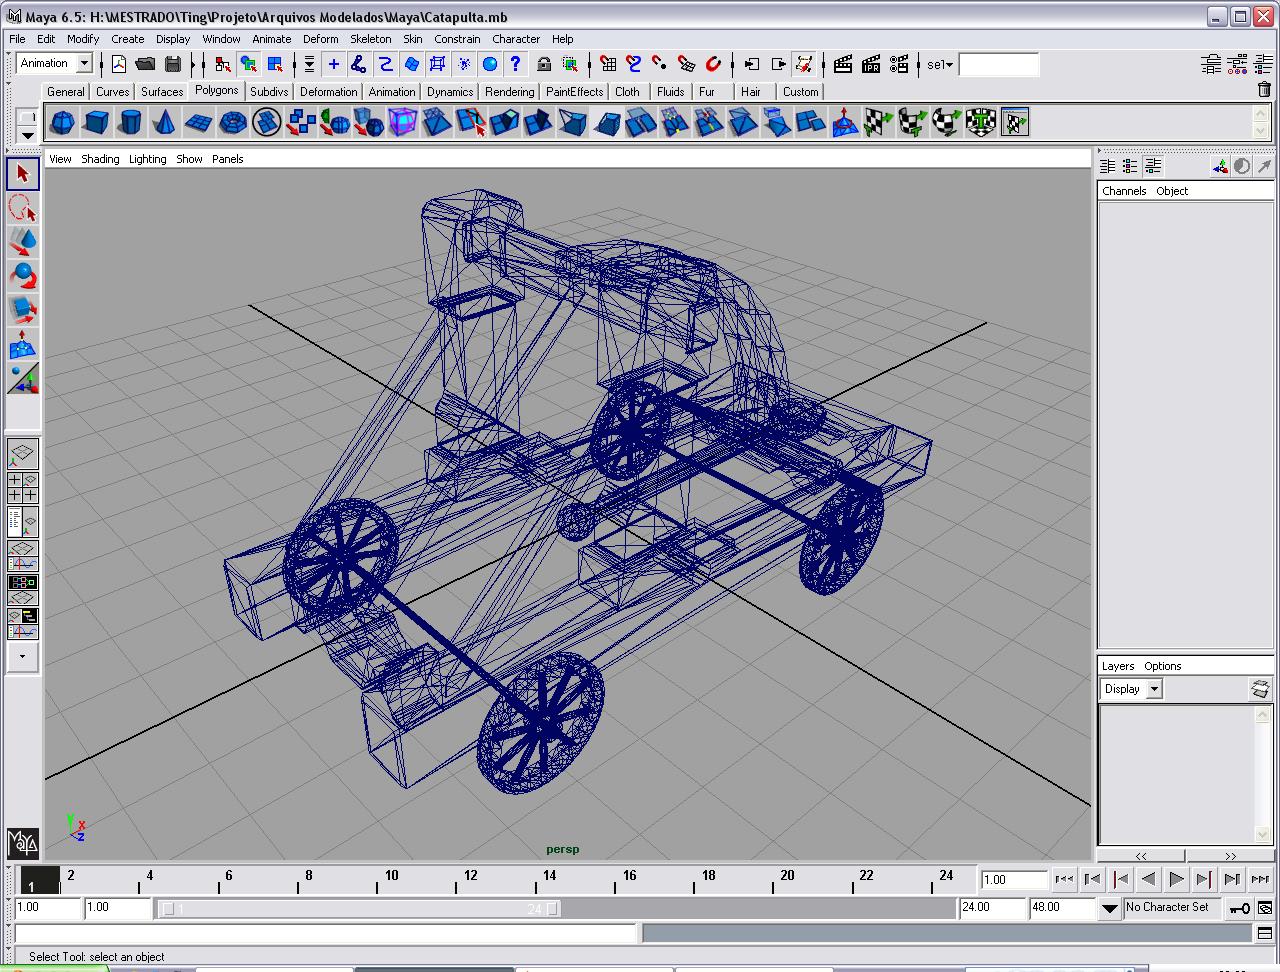
Task: Toggle snap to view planes
Action: pyautogui.click(x=686, y=64)
